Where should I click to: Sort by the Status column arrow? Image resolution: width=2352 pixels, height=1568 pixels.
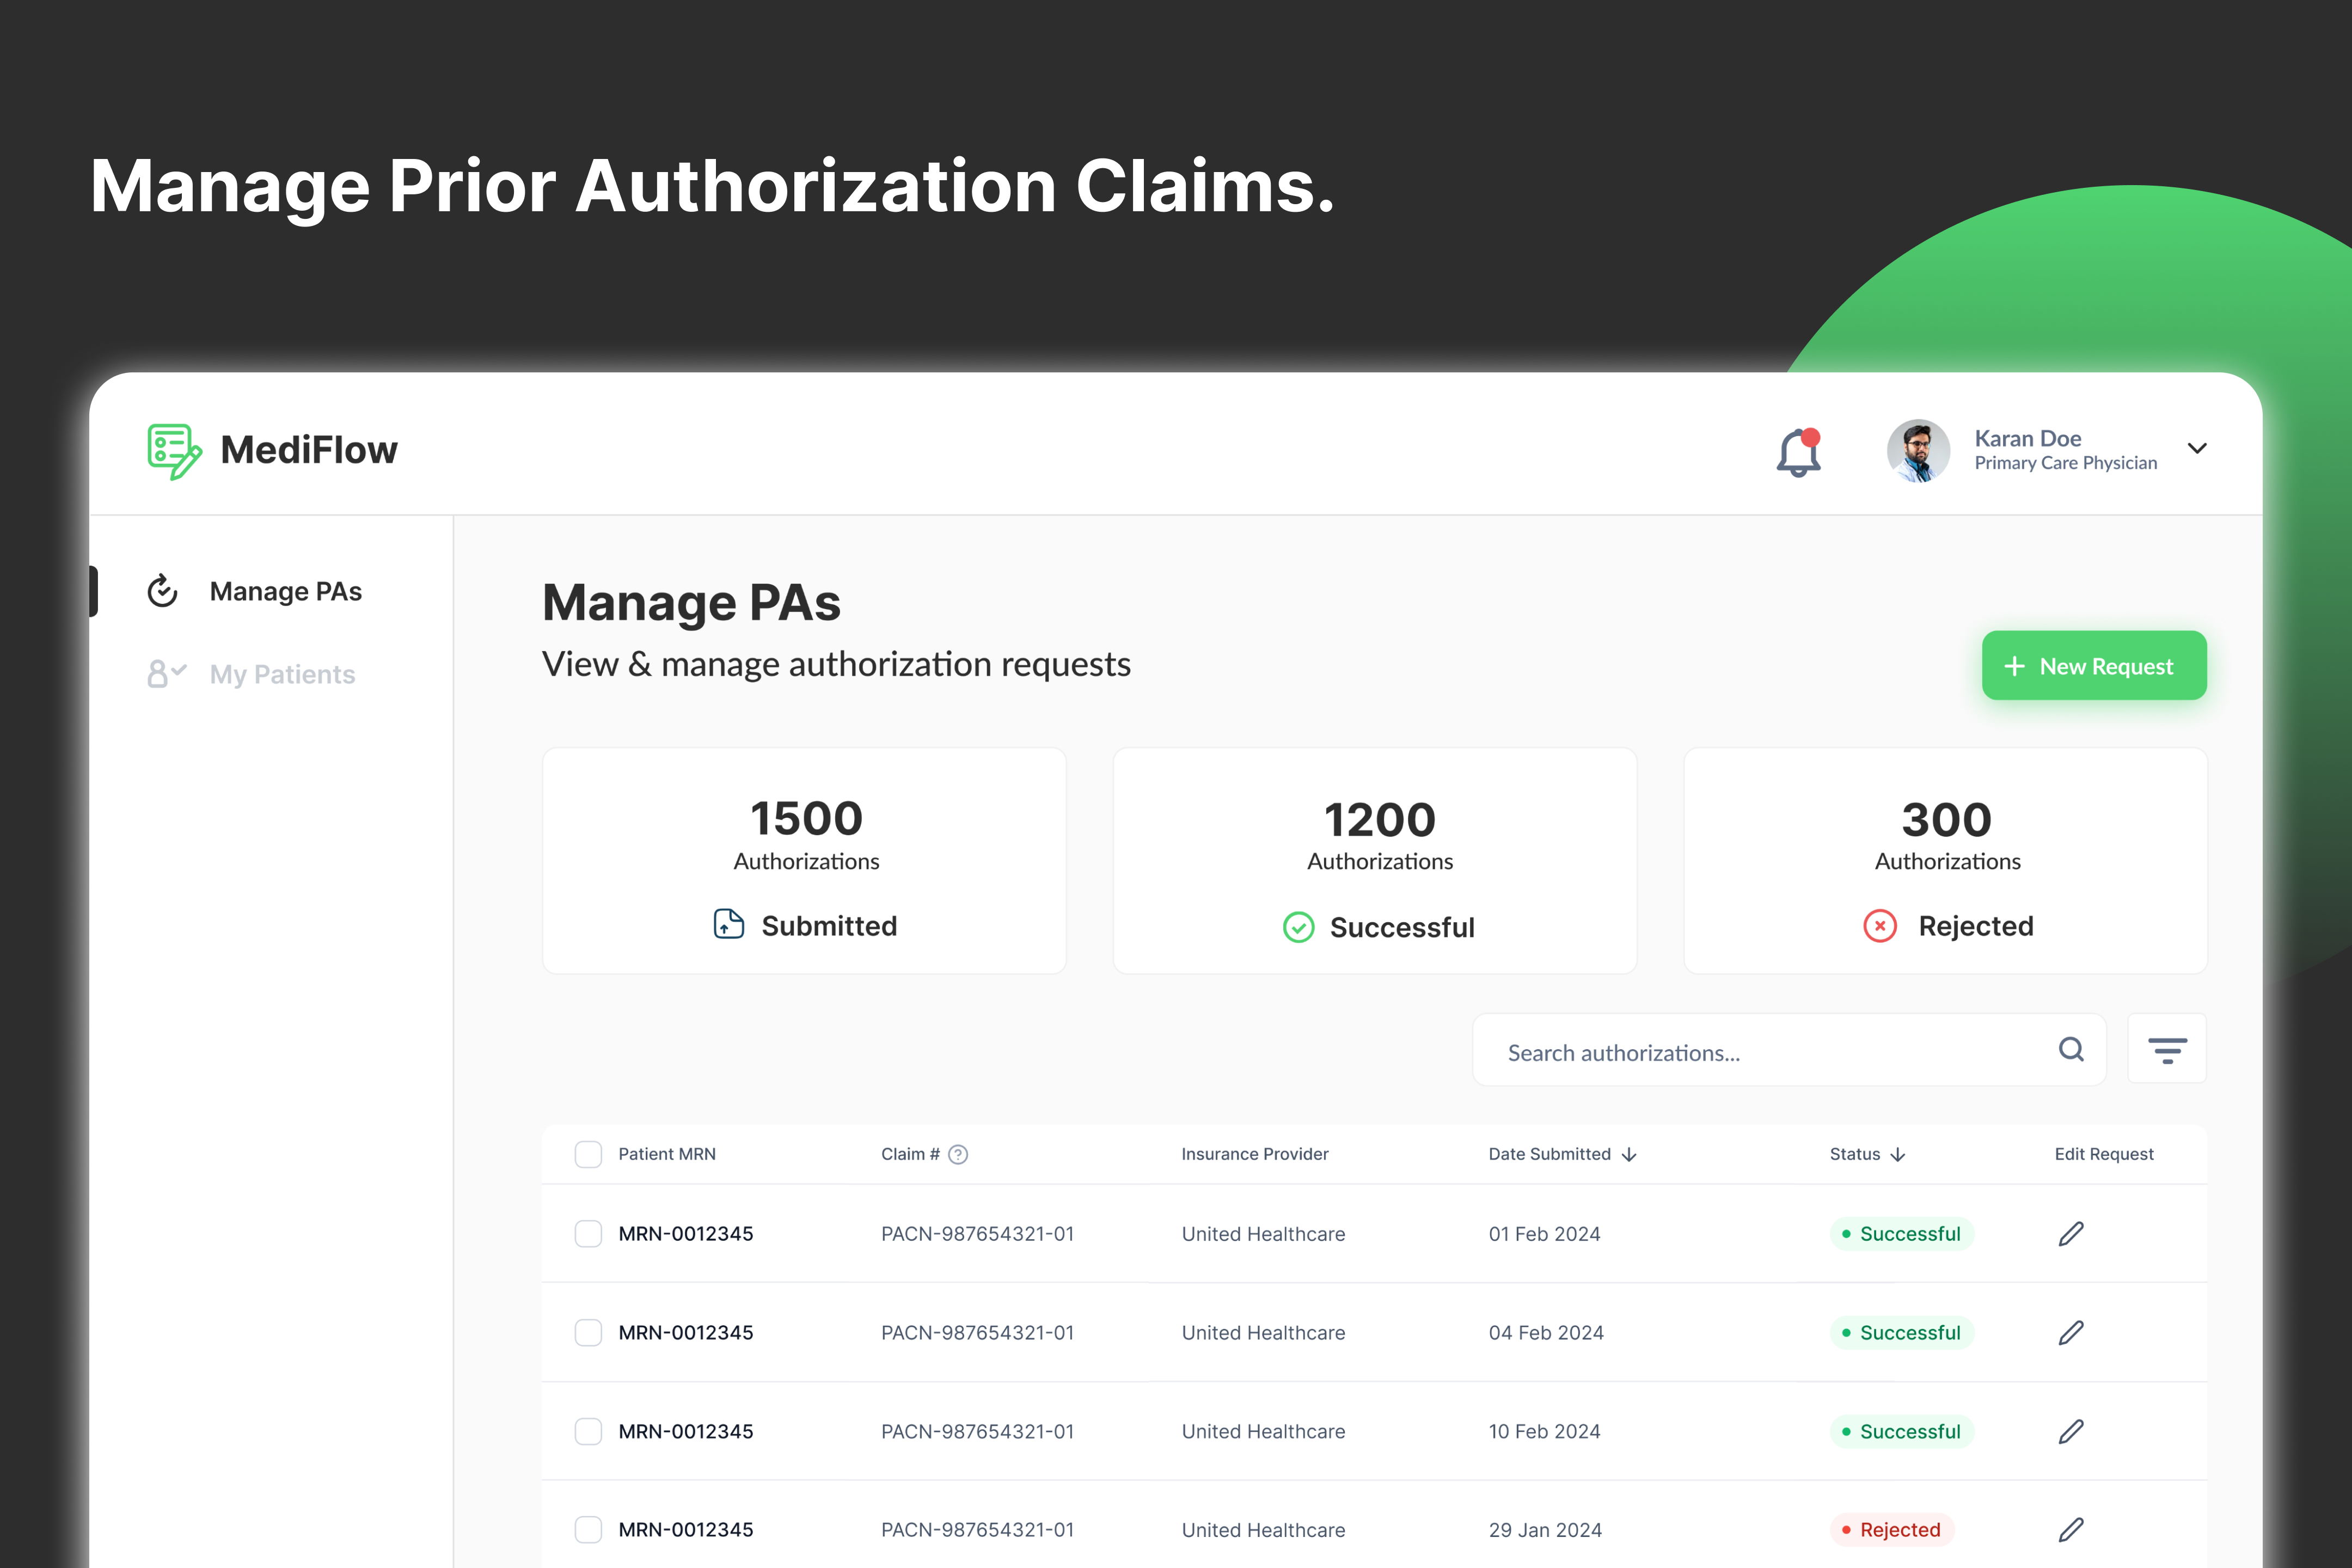1898,1154
